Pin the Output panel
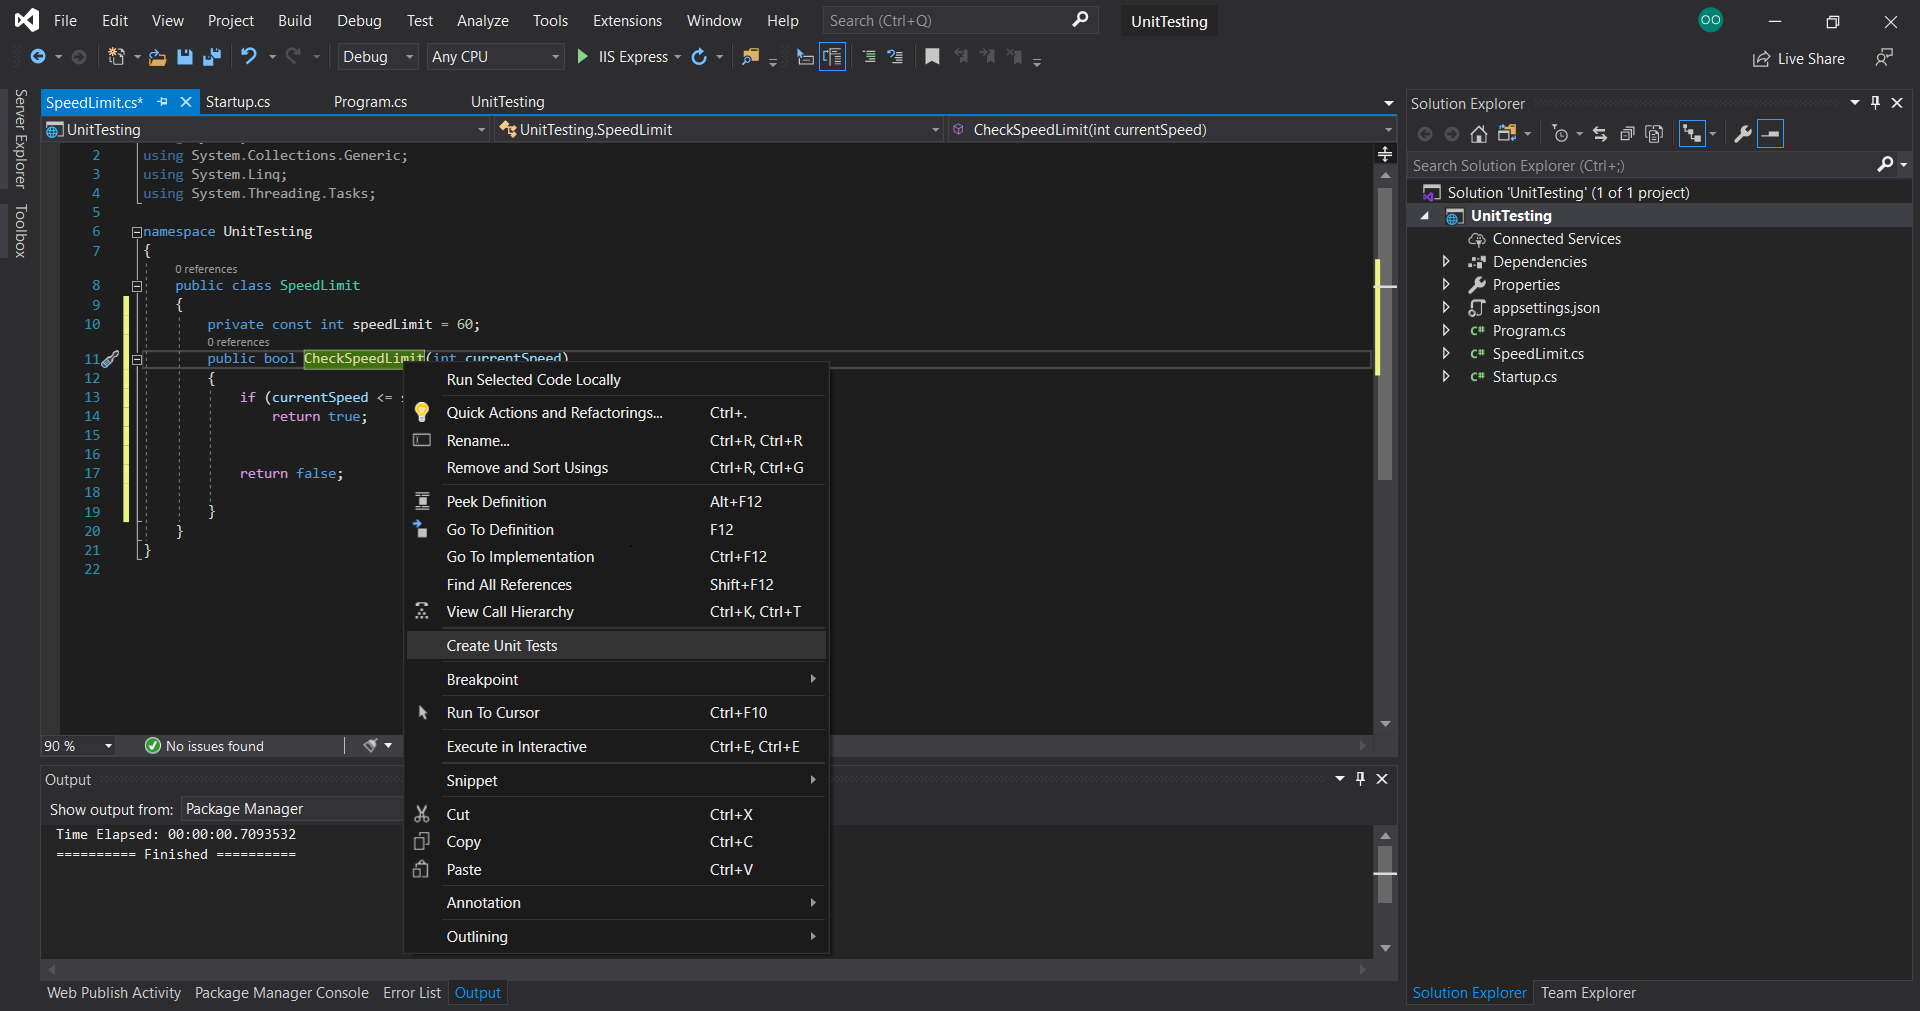Image resolution: width=1920 pixels, height=1011 pixels. pos(1360,779)
